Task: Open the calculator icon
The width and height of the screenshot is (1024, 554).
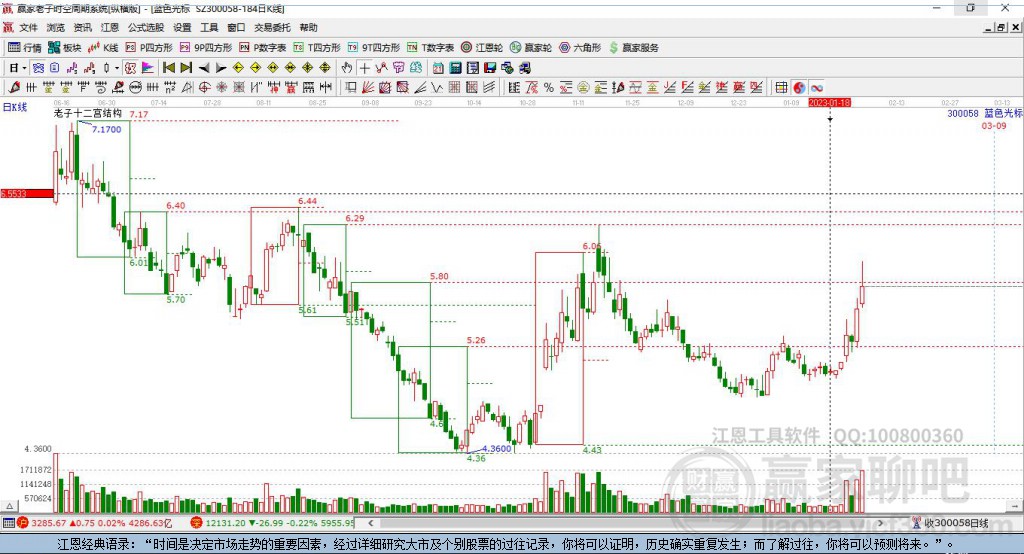Action: pos(455,68)
